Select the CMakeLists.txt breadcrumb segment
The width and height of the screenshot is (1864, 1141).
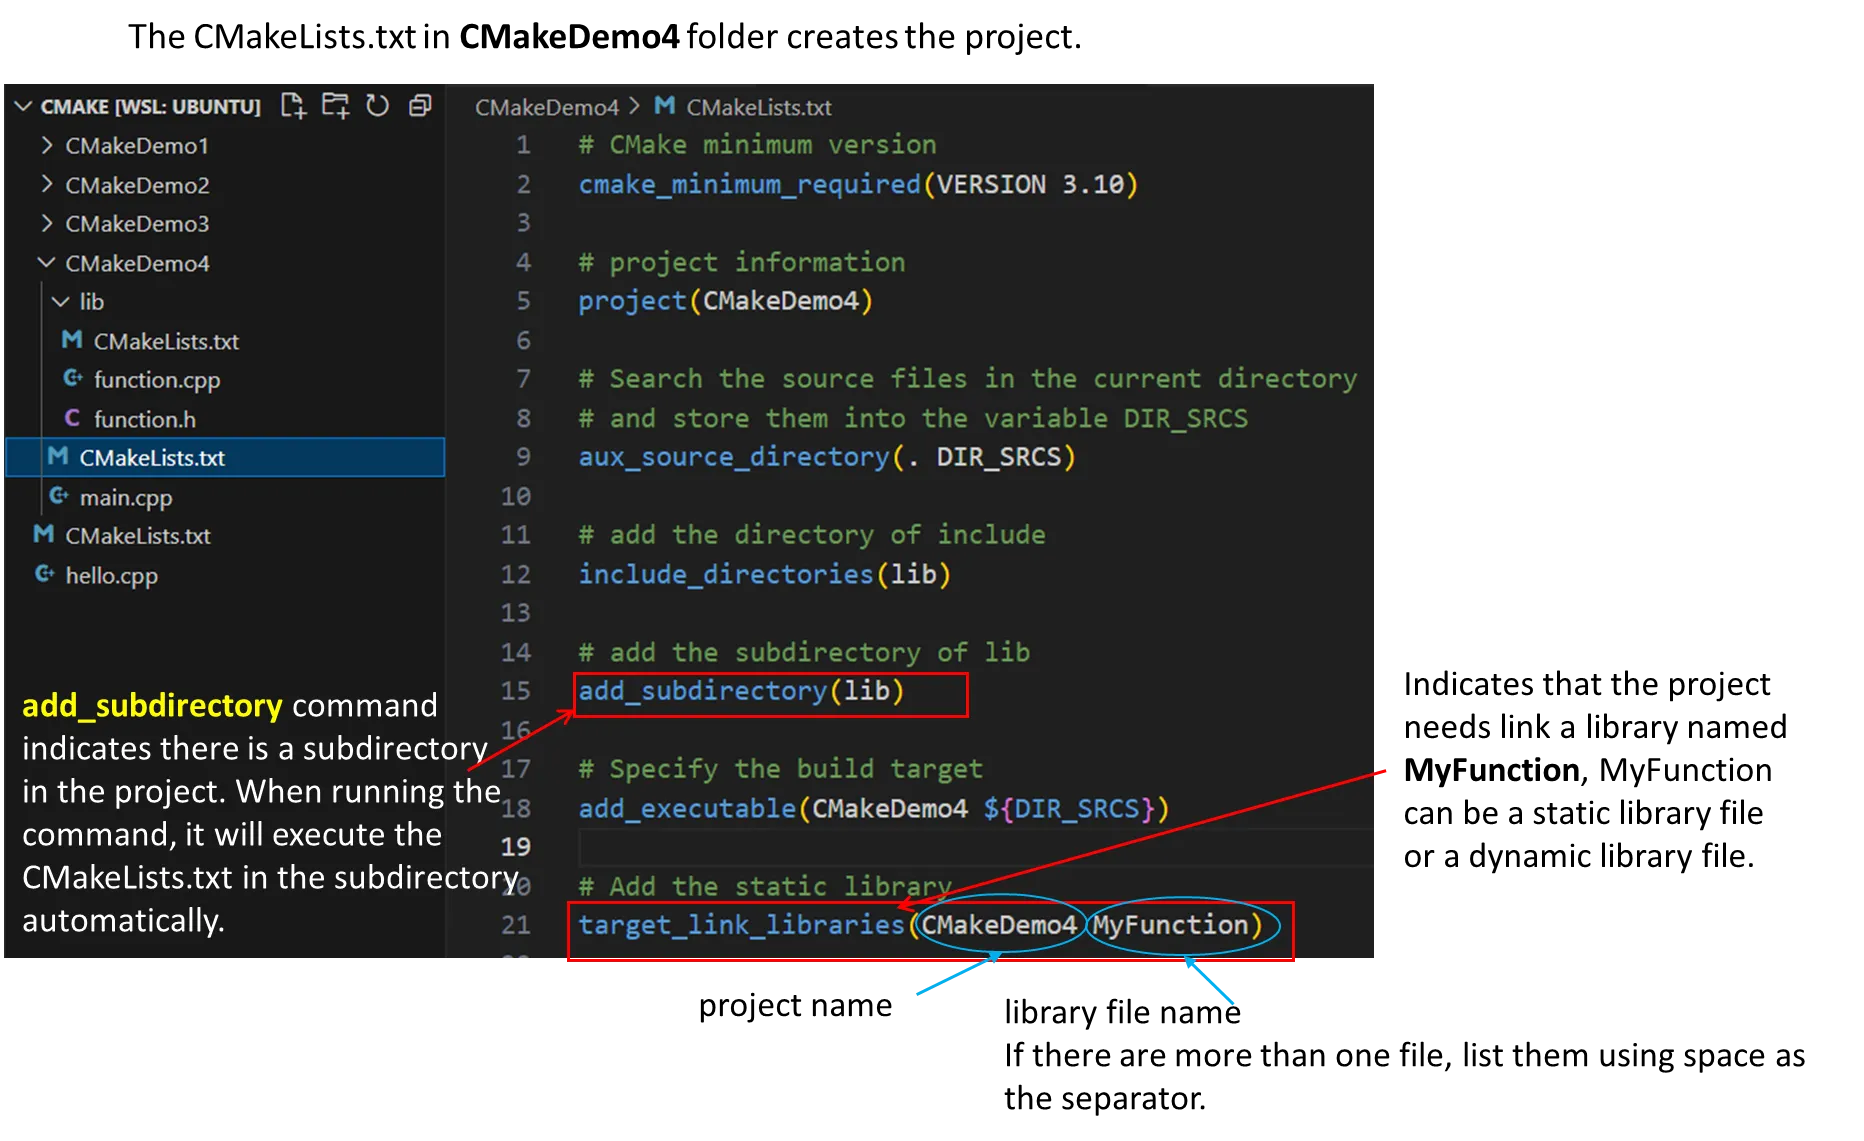click(x=758, y=107)
